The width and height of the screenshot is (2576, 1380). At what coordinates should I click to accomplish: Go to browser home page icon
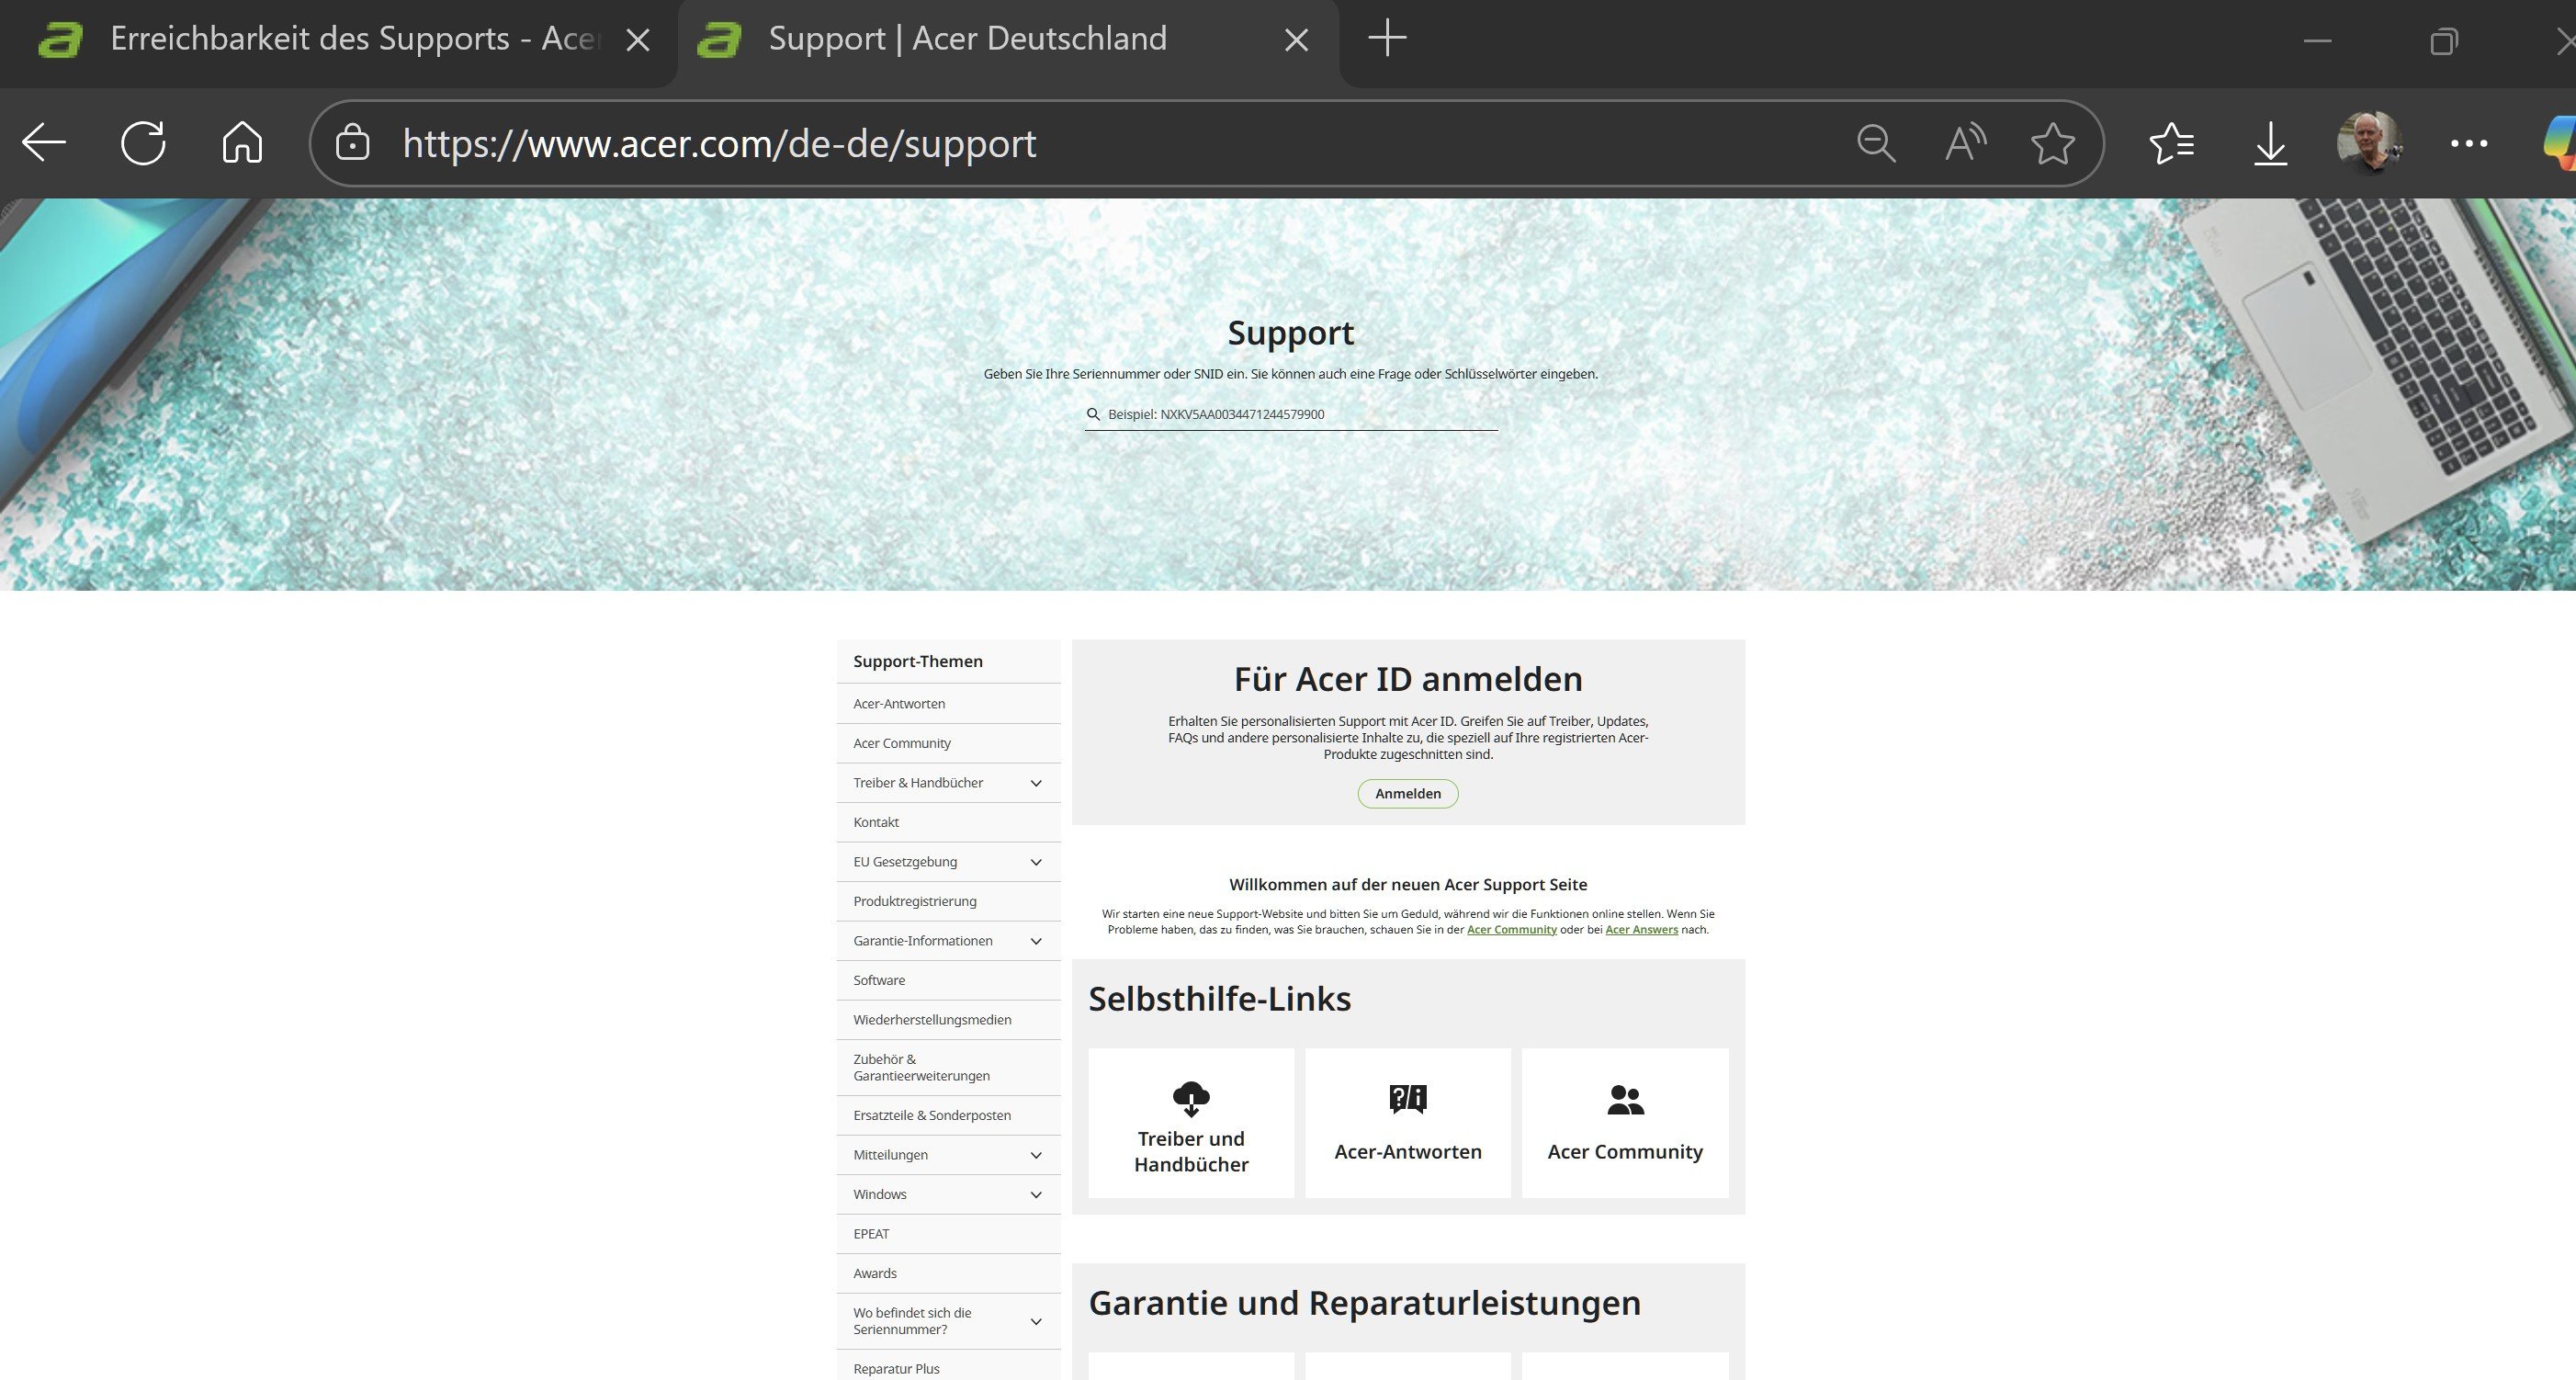[x=242, y=143]
